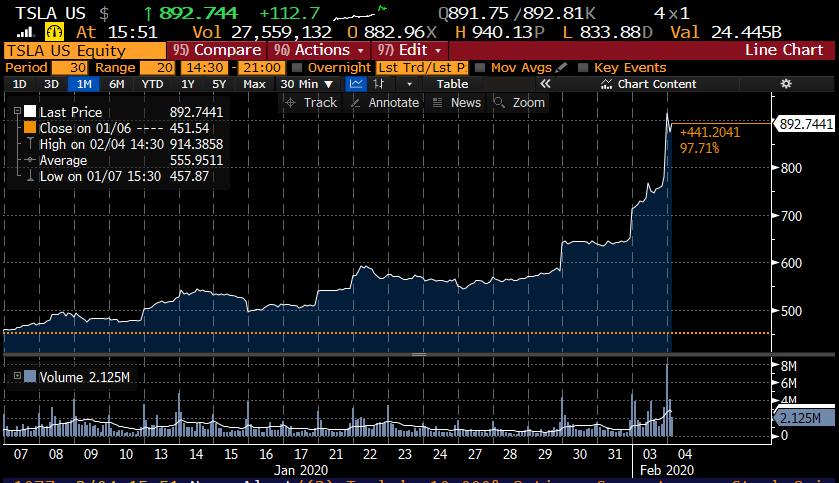
Task: Click the Zoom button label
Action: [528, 103]
